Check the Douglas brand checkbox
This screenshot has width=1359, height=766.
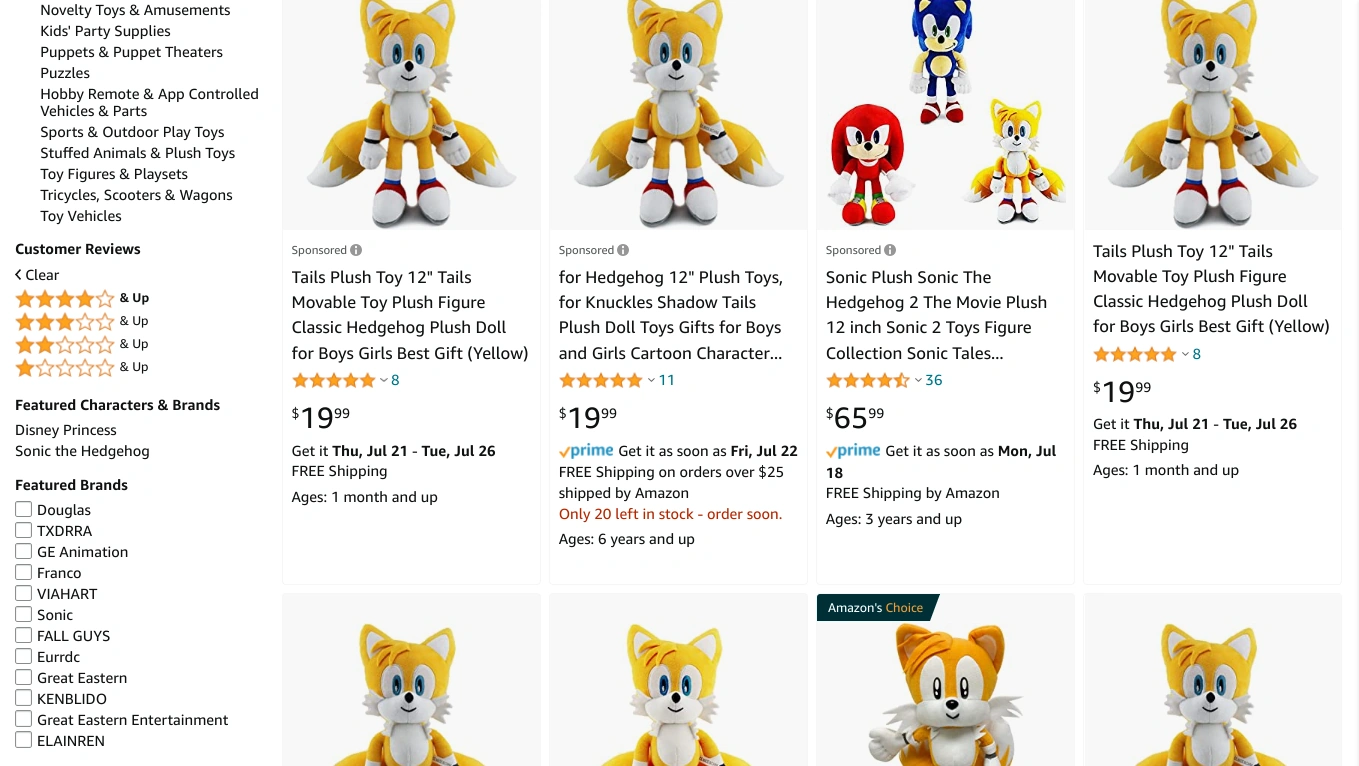pos(24,510)
